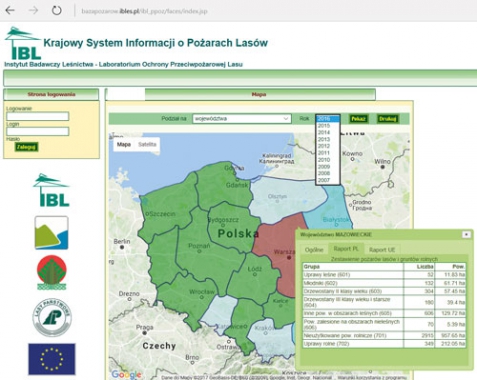
Task: Reload the page with refresh icon
Action: pyautogui.click(x=57, y=11)
